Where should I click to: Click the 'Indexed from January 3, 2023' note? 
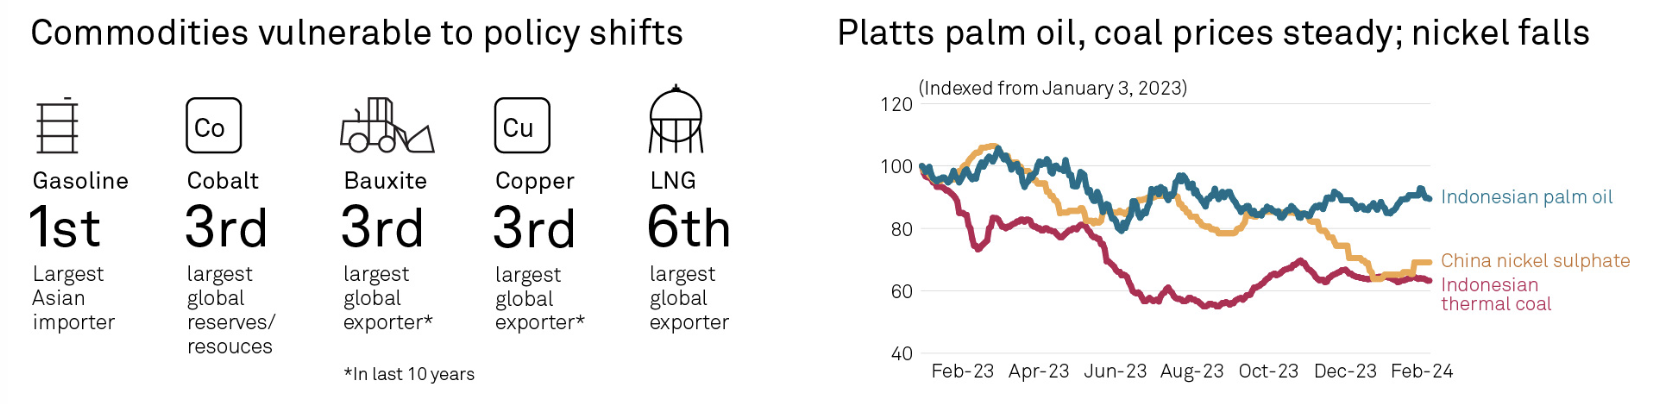(1053, 88)
